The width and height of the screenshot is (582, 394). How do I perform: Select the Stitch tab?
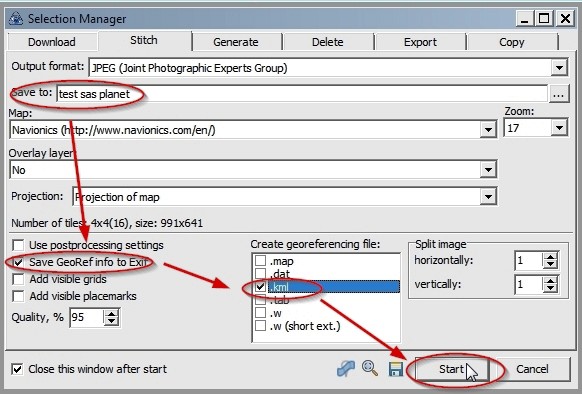(144, 40)
